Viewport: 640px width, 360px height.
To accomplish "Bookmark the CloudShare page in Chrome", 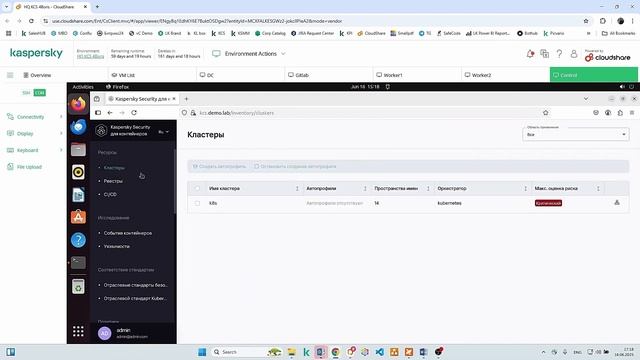I will [586, 21].
